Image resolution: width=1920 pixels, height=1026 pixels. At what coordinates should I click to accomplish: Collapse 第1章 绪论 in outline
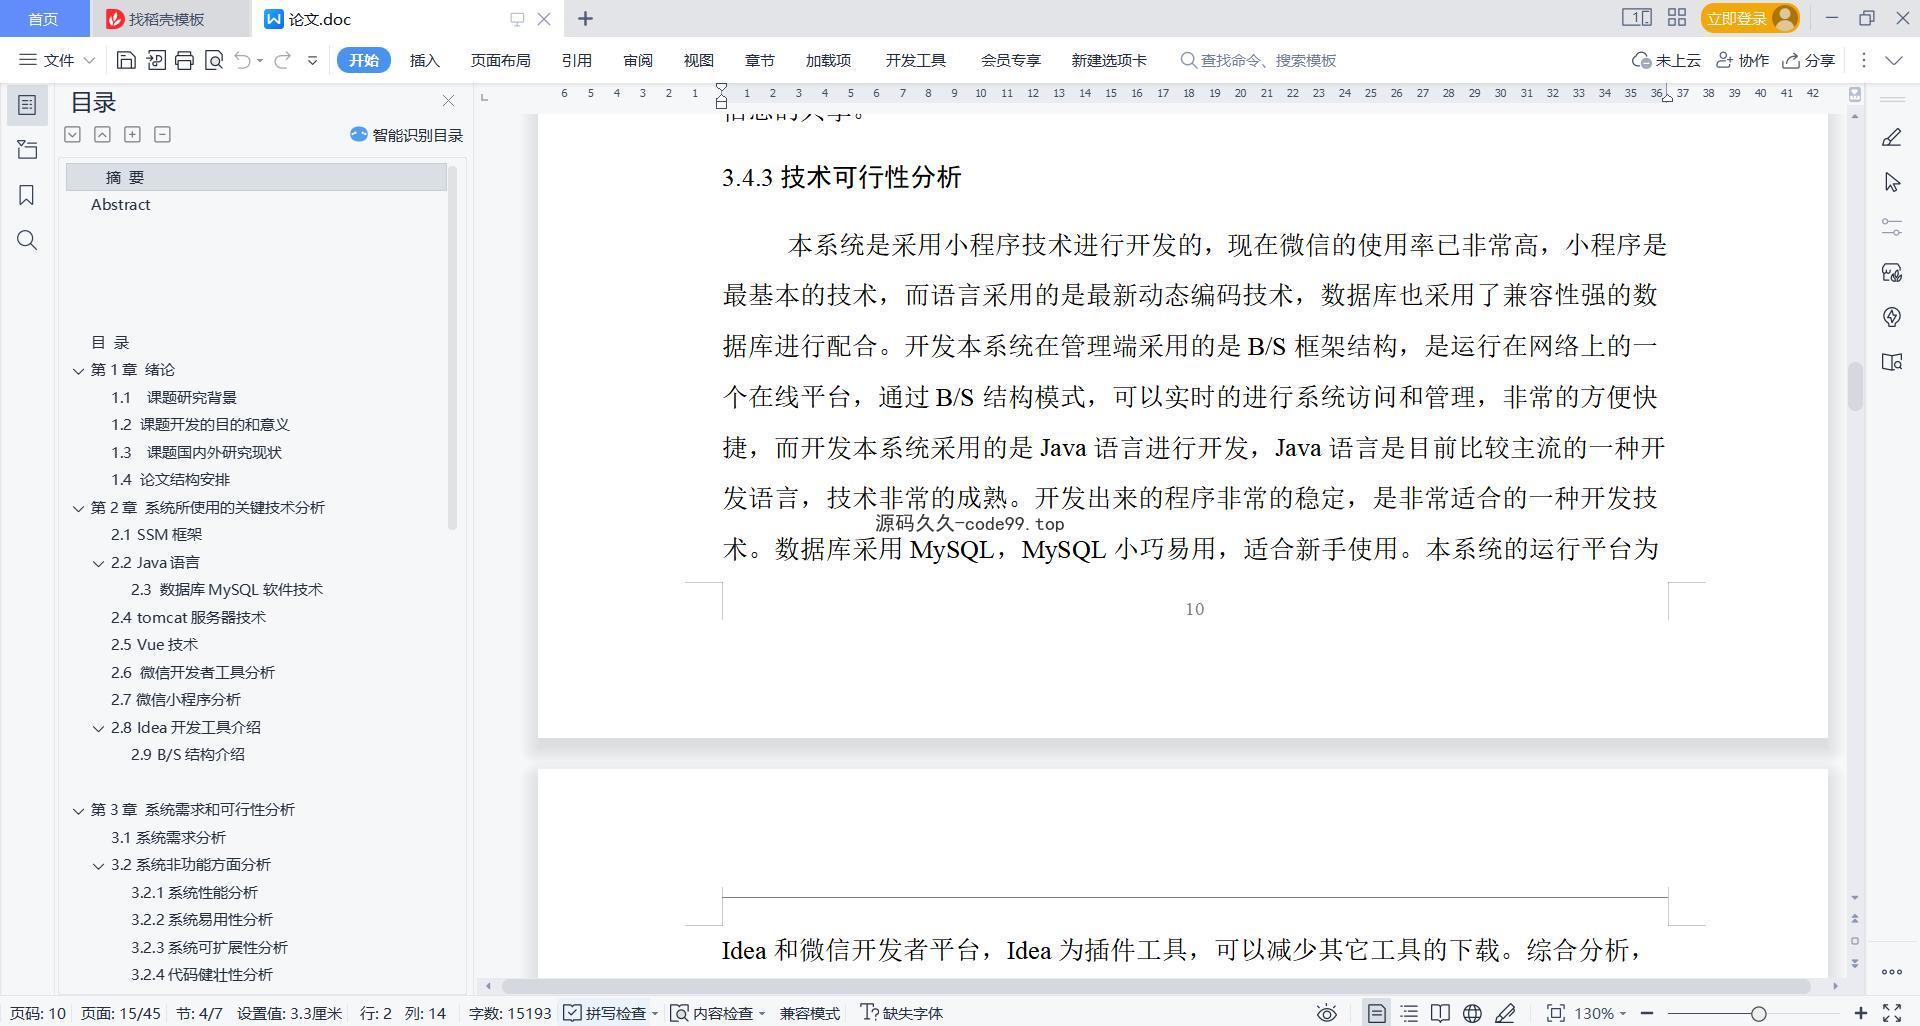point(78,370)
